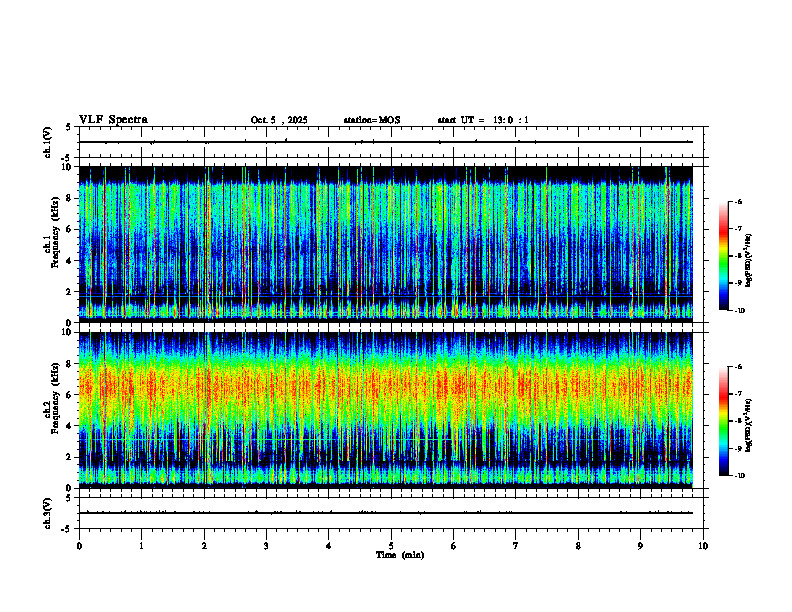Click the time axis tick label "2"
This screenshot has height=612, width=792.
coord(204,546)
